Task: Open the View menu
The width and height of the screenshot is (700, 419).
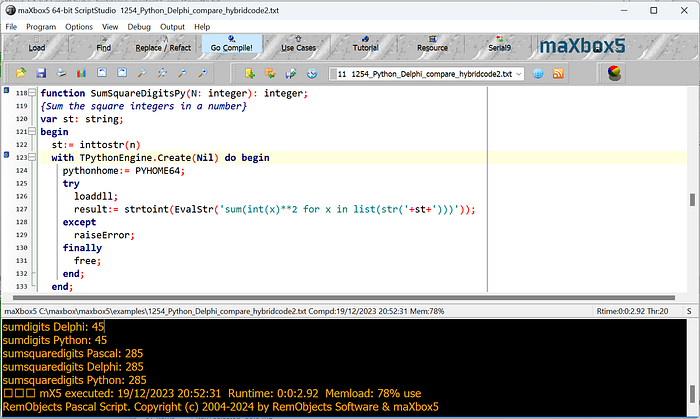Action: (110, 27)
